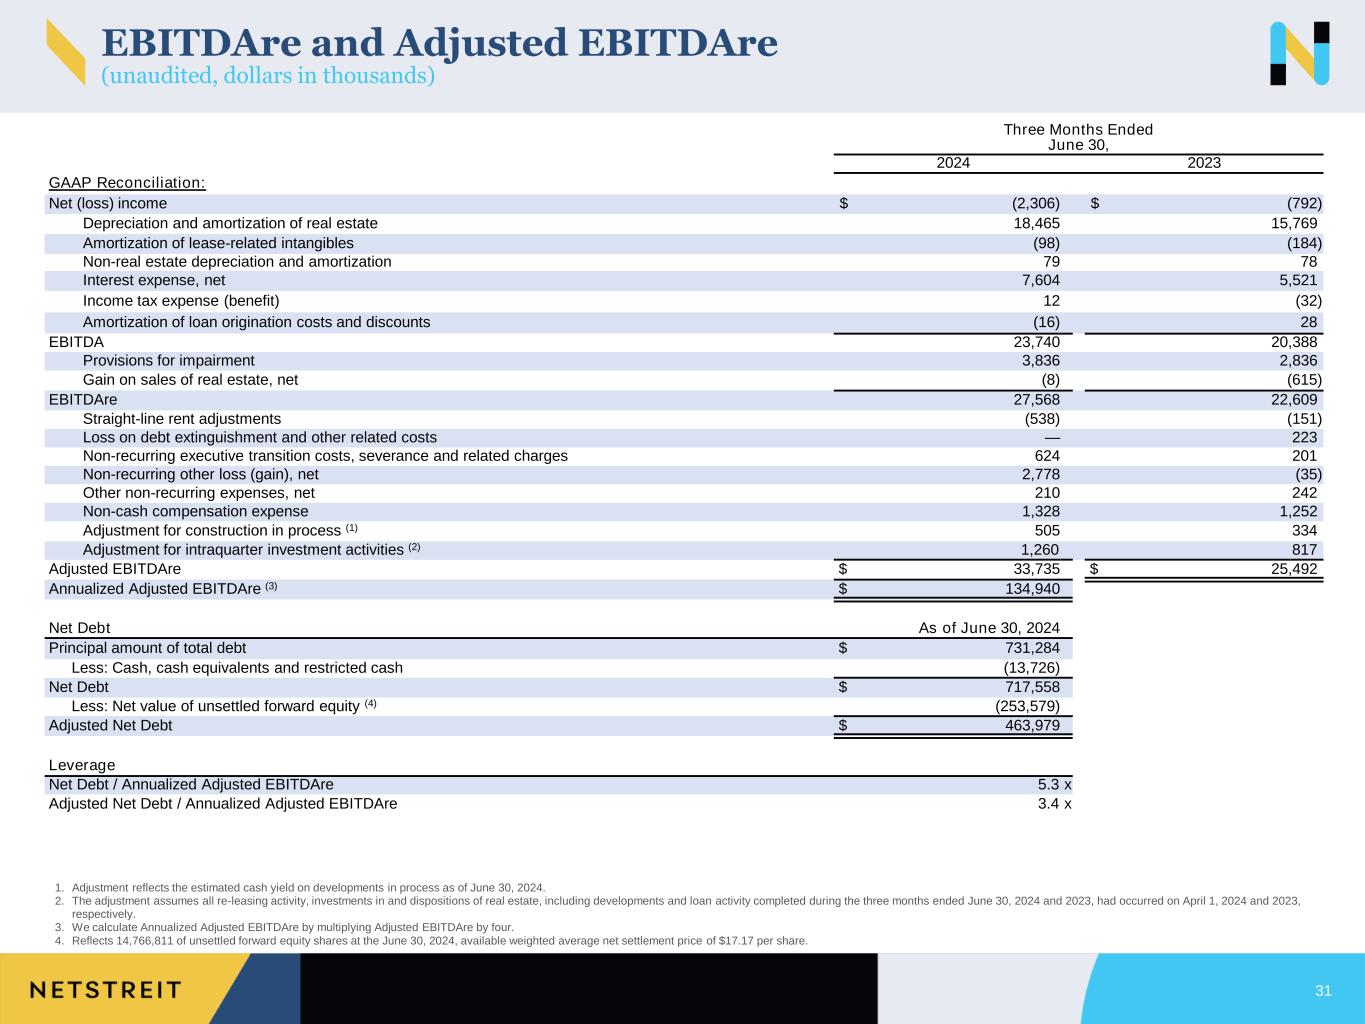Click the As of June 30, 2024 header

click(988, 628)
